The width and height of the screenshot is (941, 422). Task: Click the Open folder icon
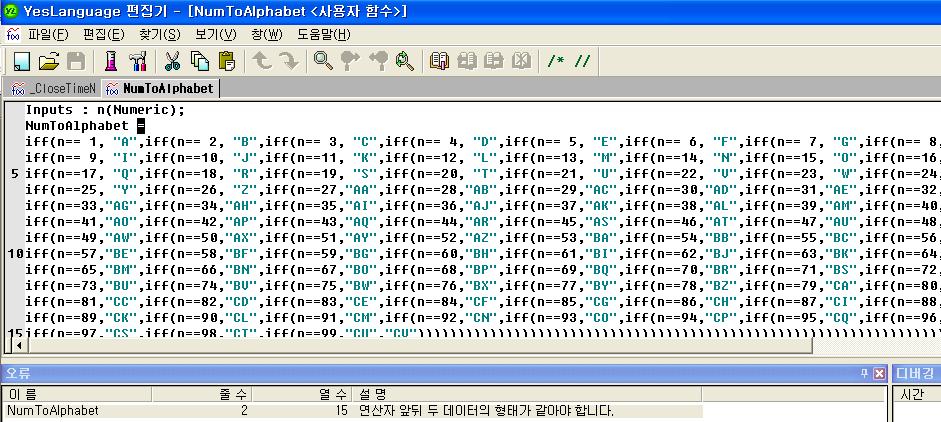(x=48, y=61)
